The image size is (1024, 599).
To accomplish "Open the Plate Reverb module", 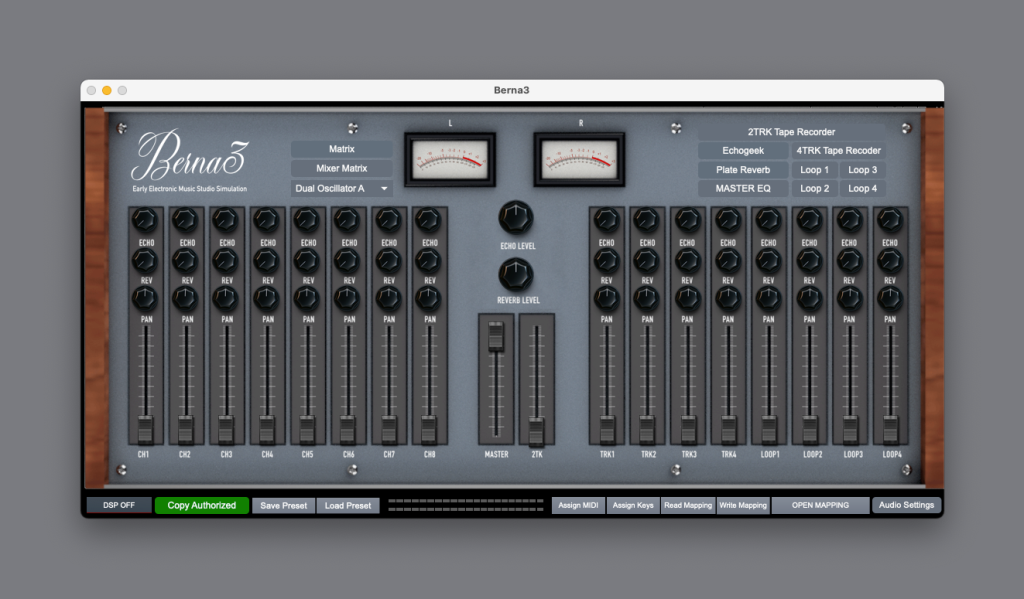I will click(742, 169).
